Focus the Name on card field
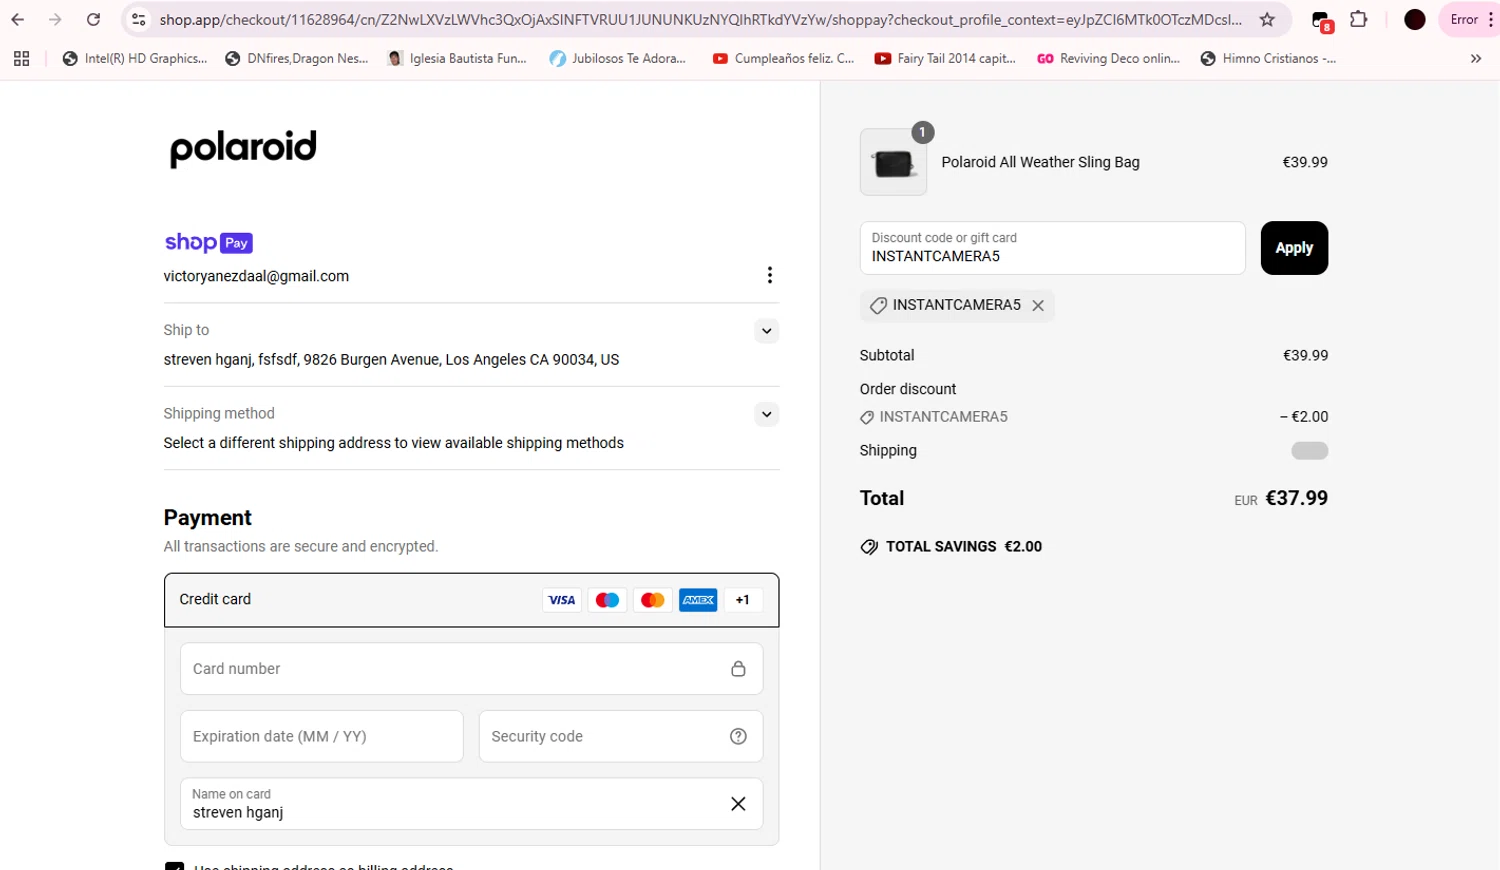The width and height of the screenshot is (1500, 870). point(471,804)
